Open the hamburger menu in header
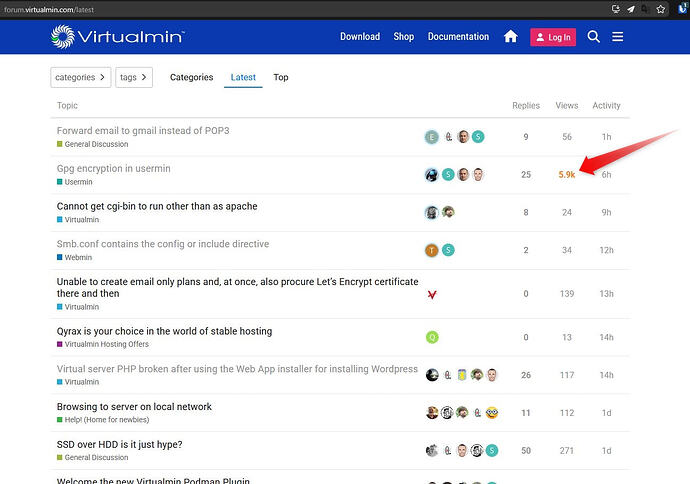The width and height of the screenshot is (690, 484). [618, 37]
